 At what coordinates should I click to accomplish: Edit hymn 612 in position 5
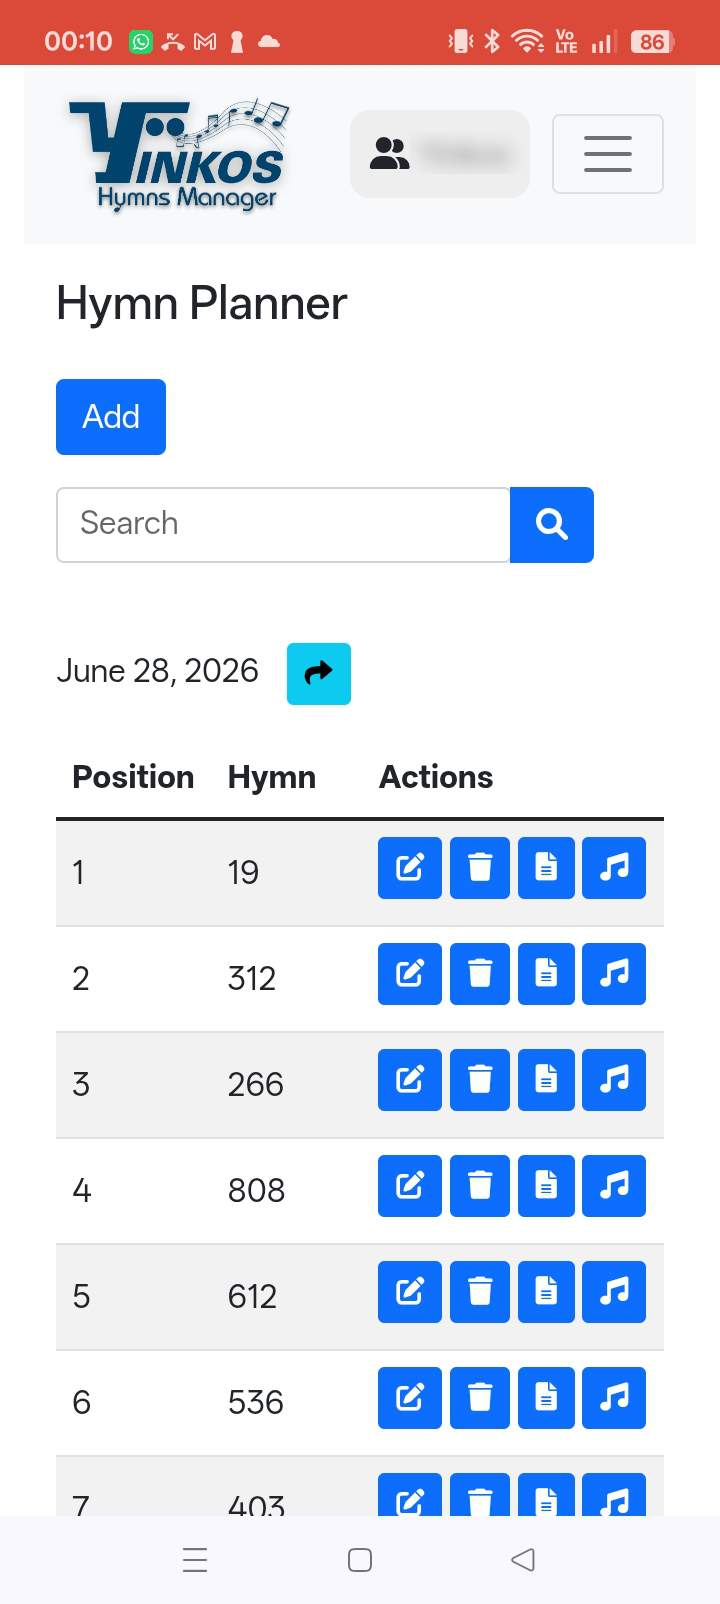coord(410,1292)
